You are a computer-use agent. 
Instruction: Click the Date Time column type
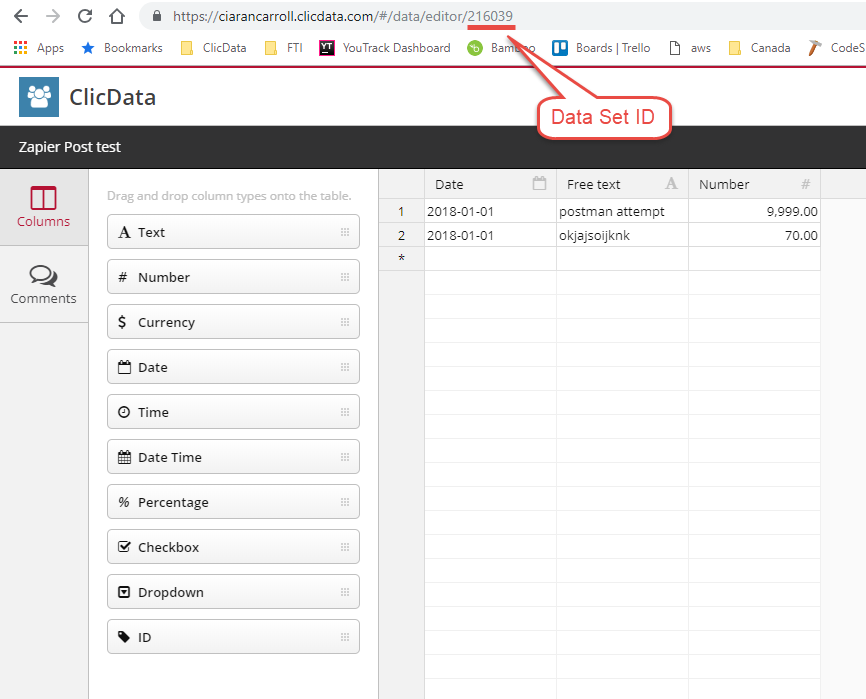pyautogui.click(x=232, y=457)
